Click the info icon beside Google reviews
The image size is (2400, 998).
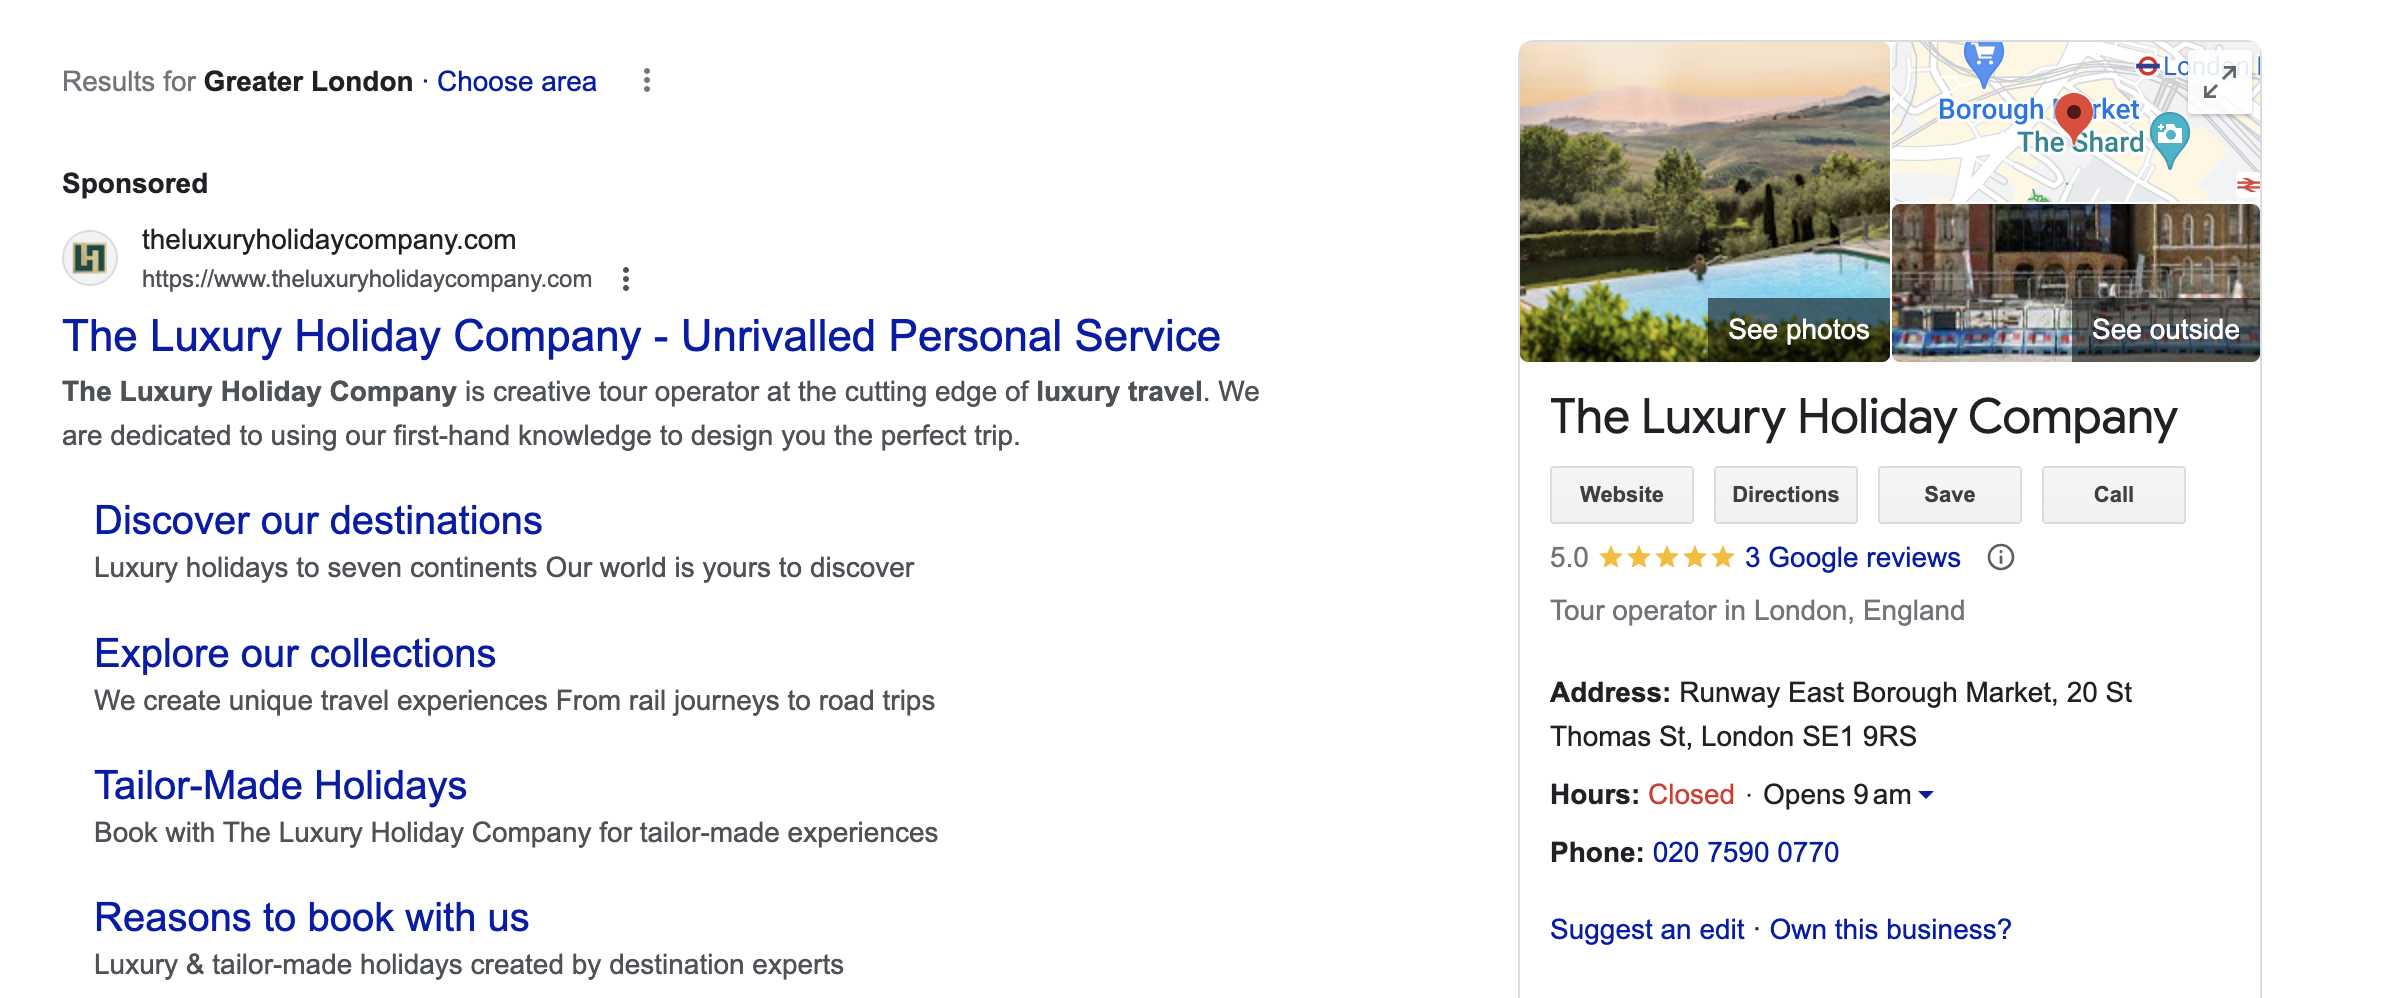pos(2000,558)
